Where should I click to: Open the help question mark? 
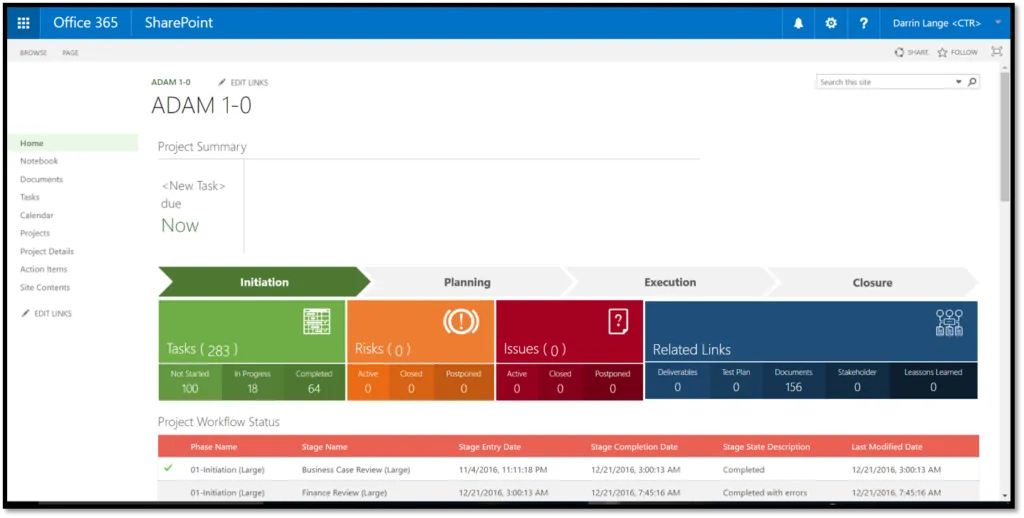tap(863, 23)
